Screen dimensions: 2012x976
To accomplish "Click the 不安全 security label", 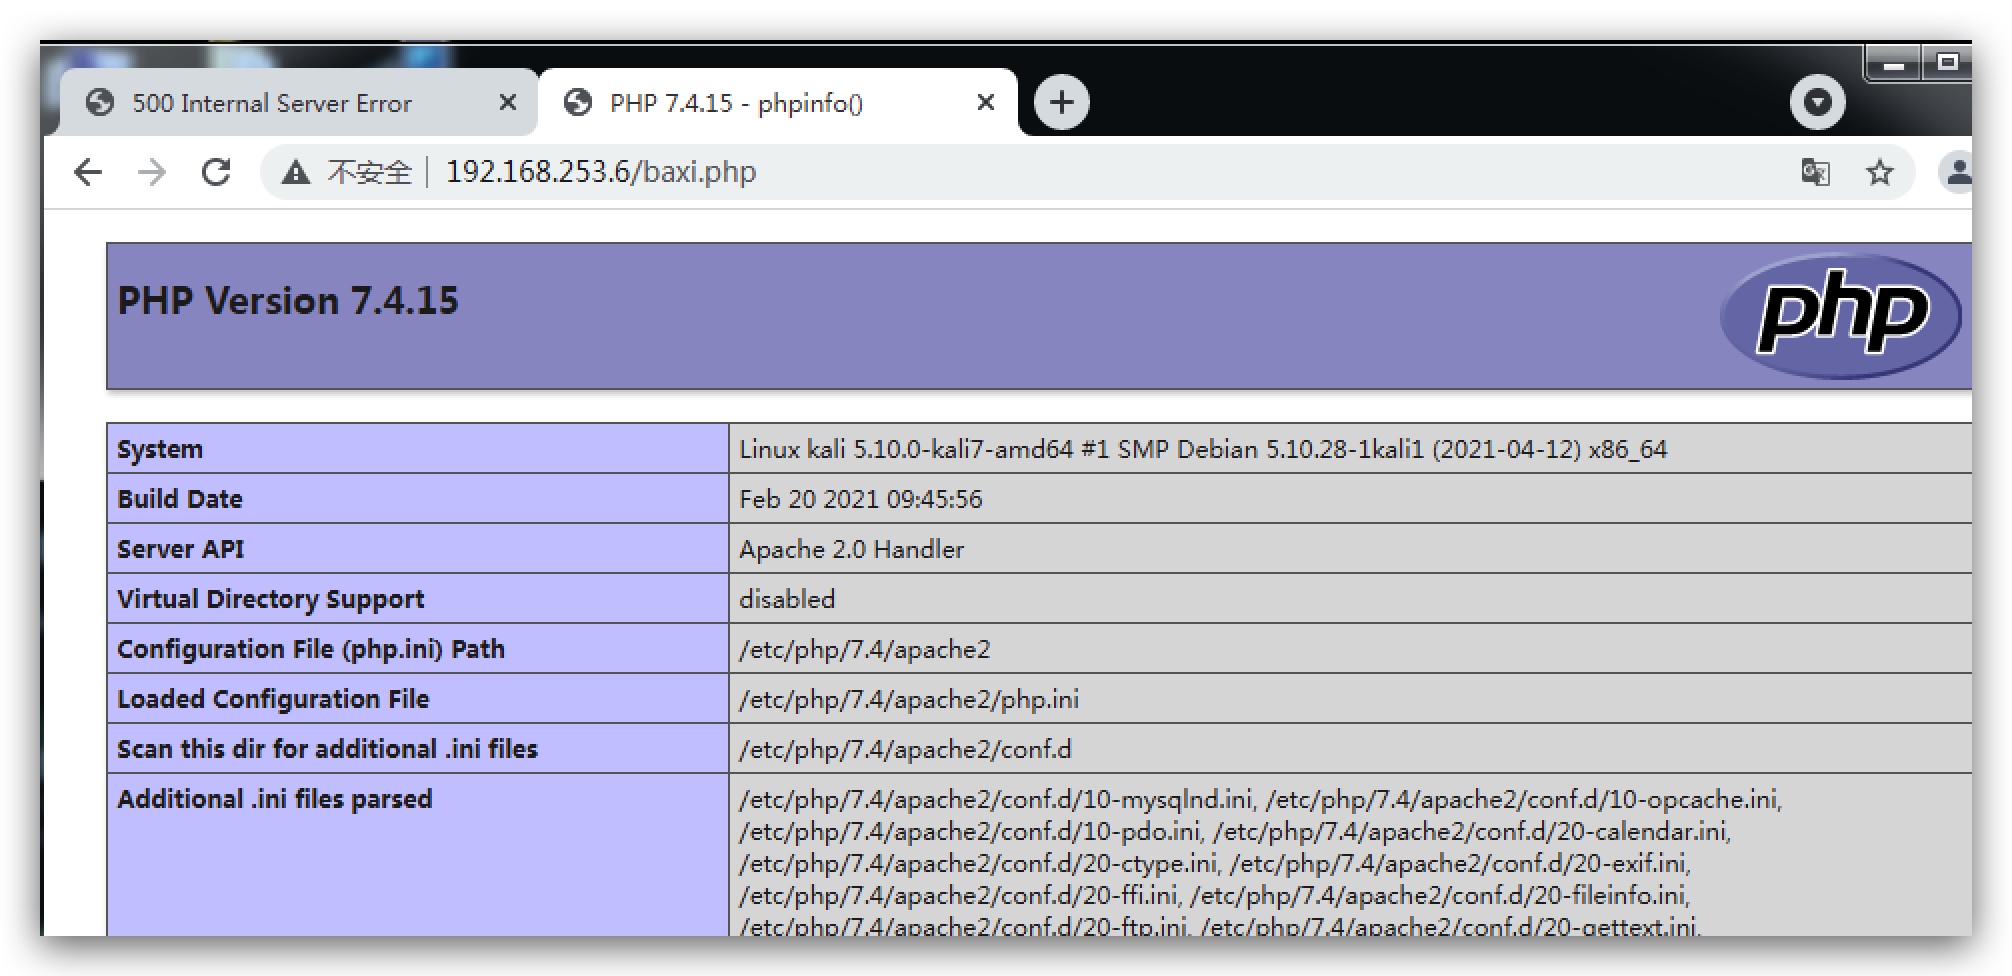I will coord(369,172).
